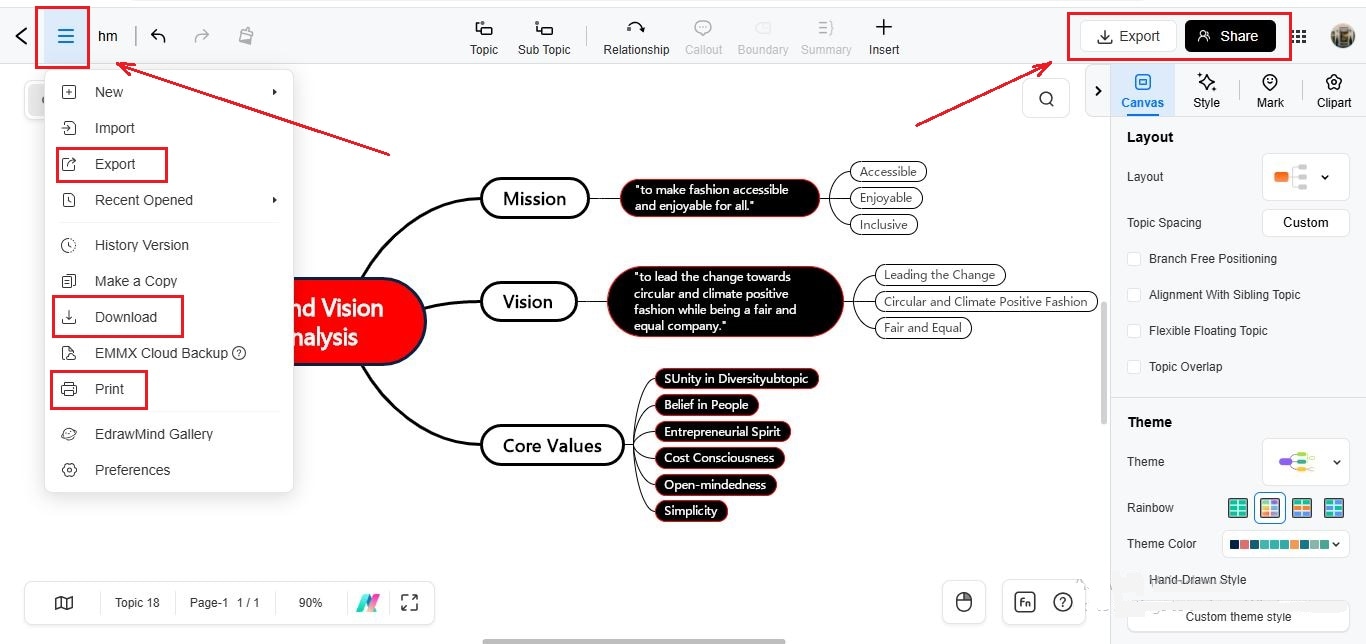Viewport: 1366px width, 644px height.
Task: Click the undo arrow icon
Action: [158, 36]
